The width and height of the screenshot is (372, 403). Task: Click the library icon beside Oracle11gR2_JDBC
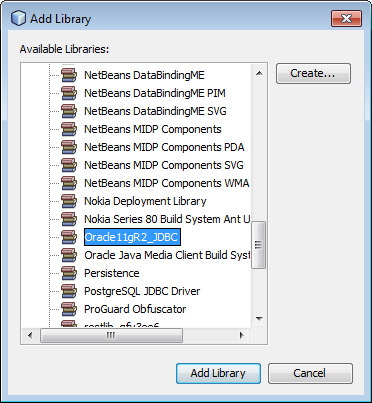point(69,237)
